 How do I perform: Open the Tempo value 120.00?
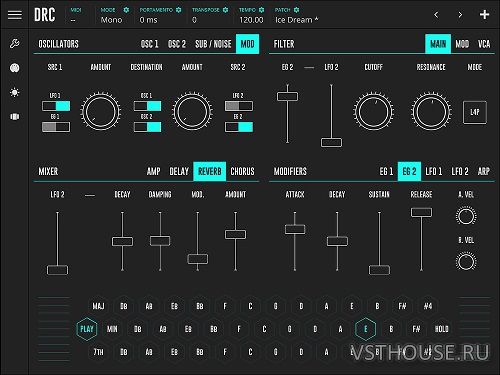(x=251, y=20)
